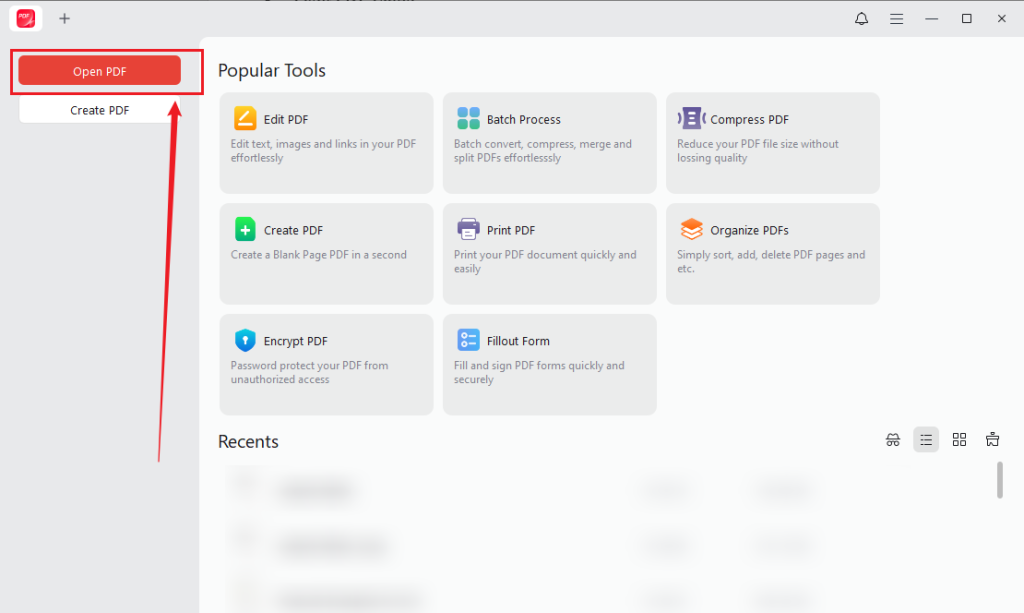Open notifications bell icon
Image resolution: width=1024 pixels, height=613 pixels.
tap(861, 18)
